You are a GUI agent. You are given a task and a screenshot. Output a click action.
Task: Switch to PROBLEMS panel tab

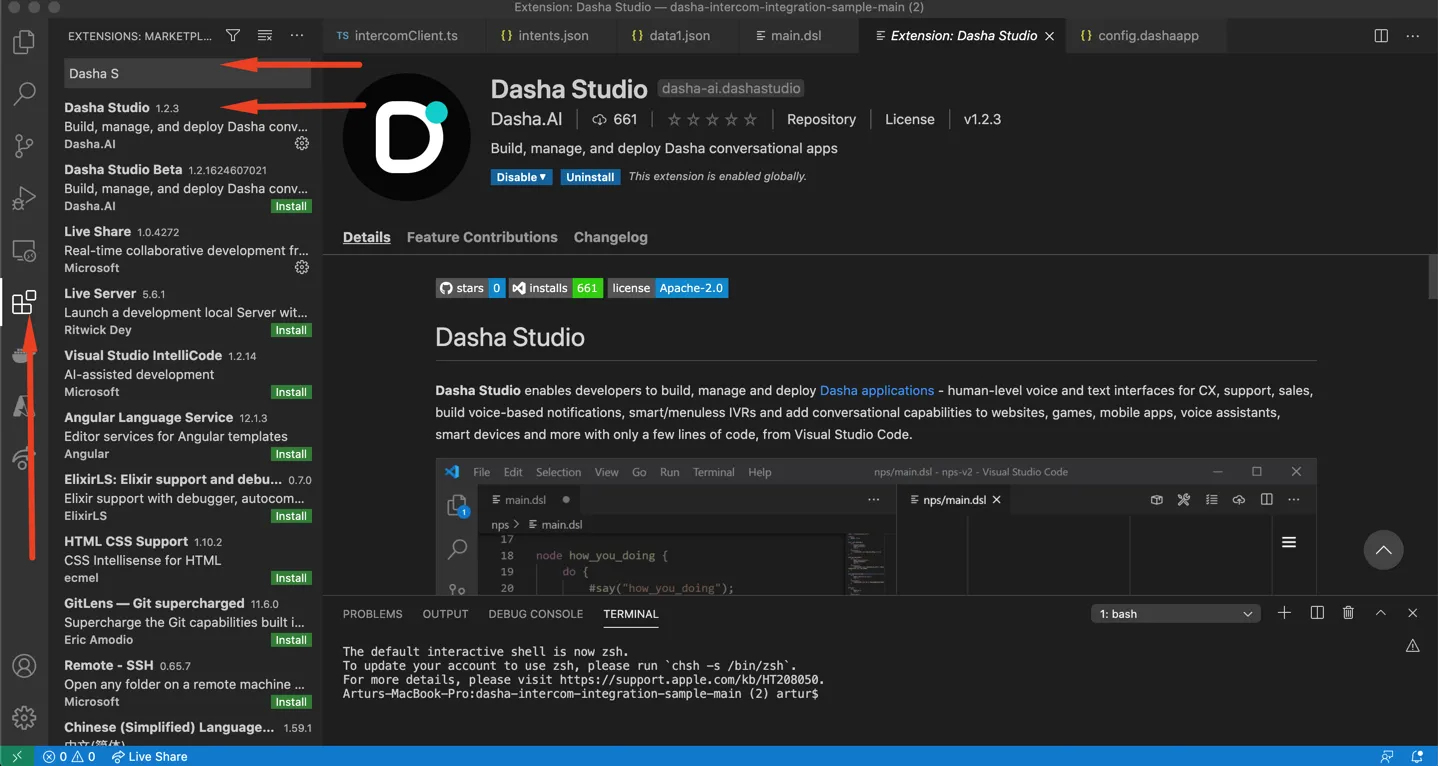373,614
